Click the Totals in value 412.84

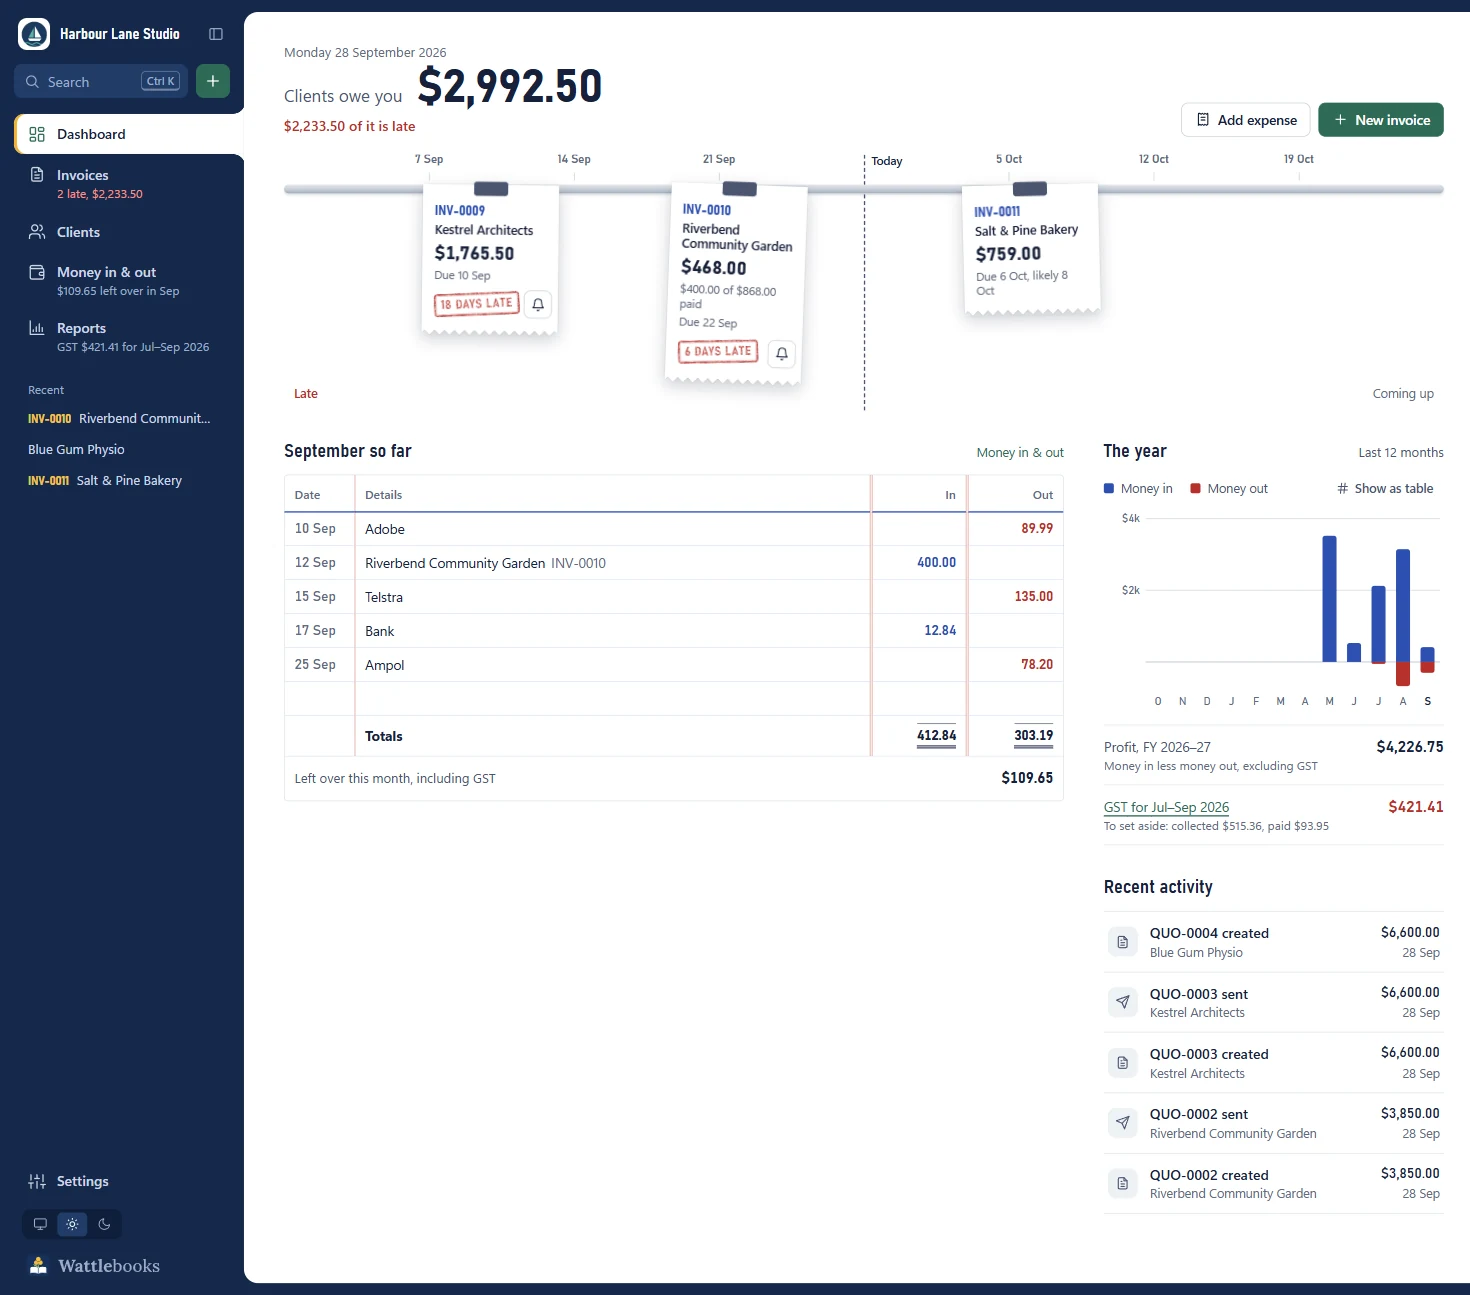pyautogui.click(x=936, y=736)
